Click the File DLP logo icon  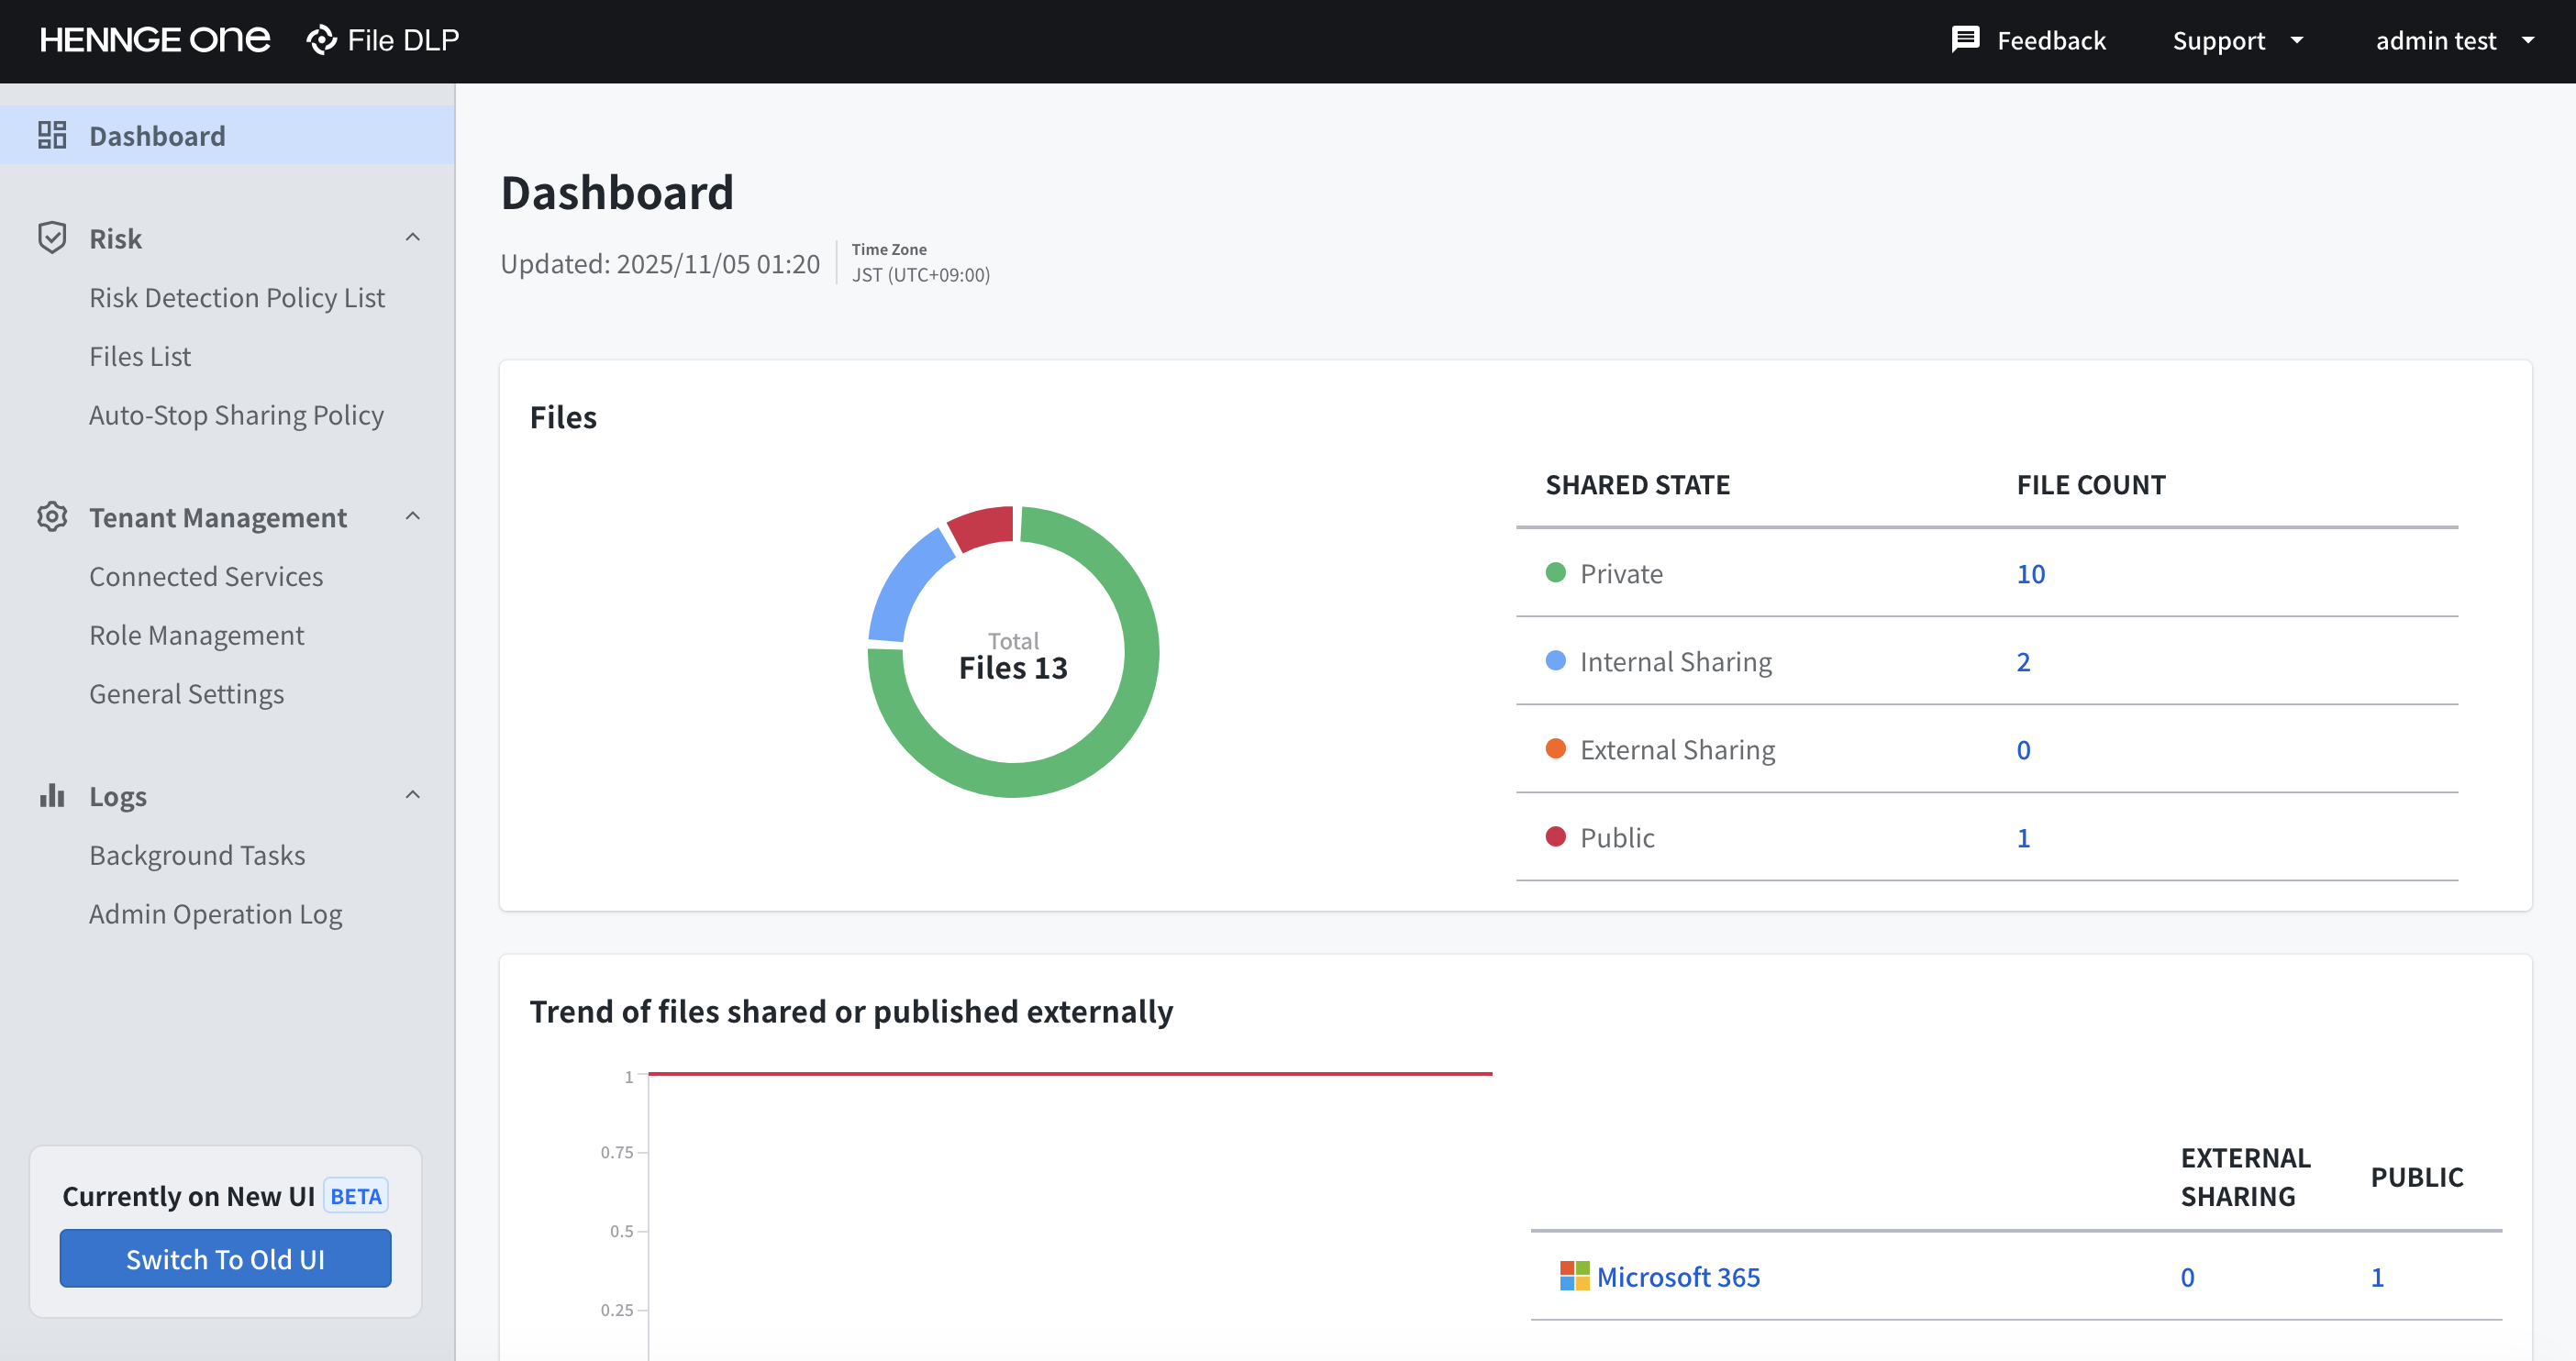(322, 40)
